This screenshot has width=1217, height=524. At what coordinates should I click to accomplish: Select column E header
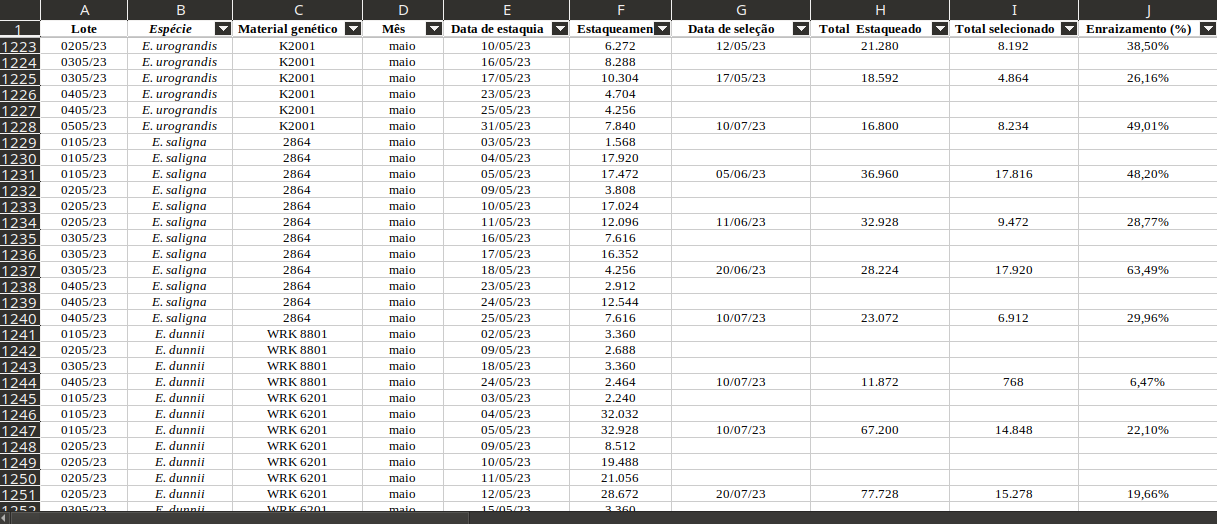click(506, 10)
